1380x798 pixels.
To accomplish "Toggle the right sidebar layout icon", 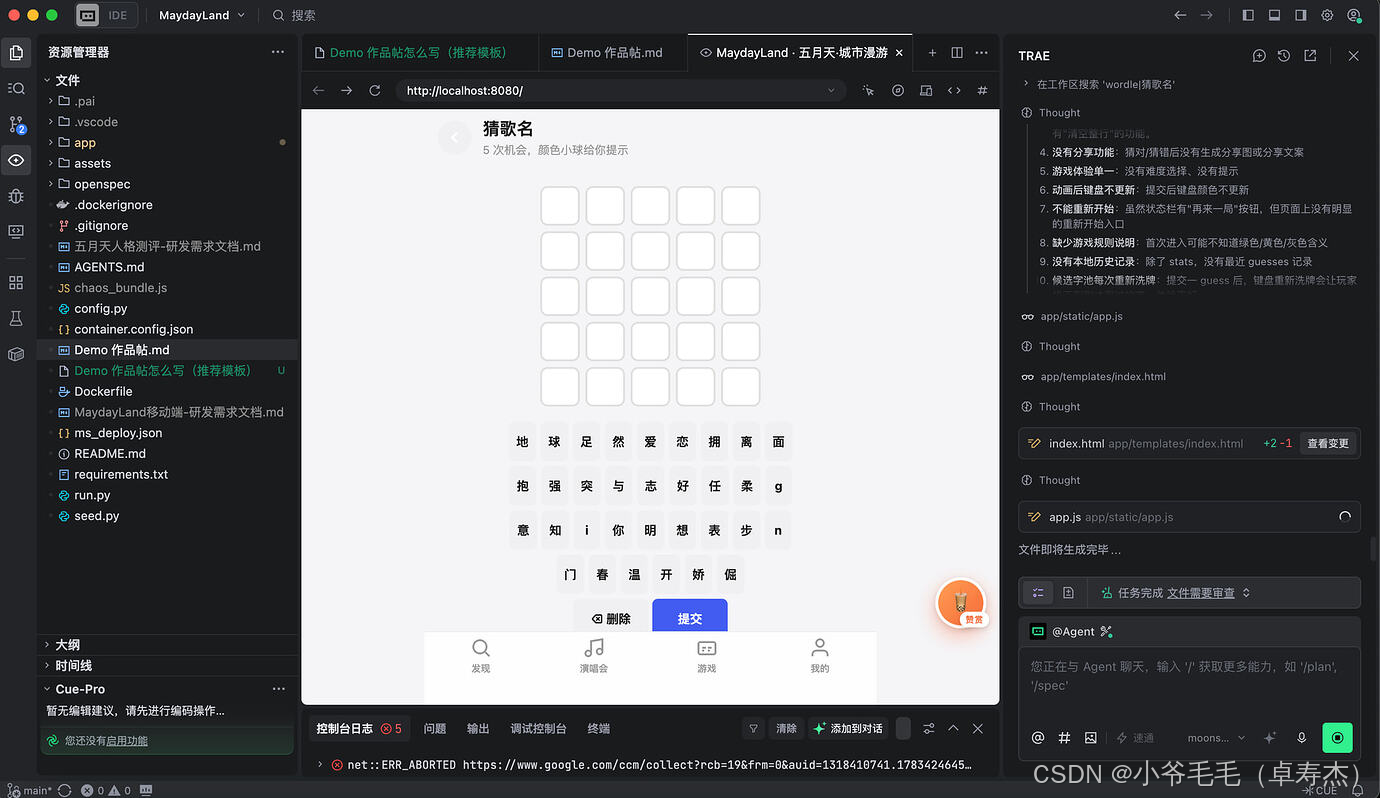I will tap(1301, 15).
